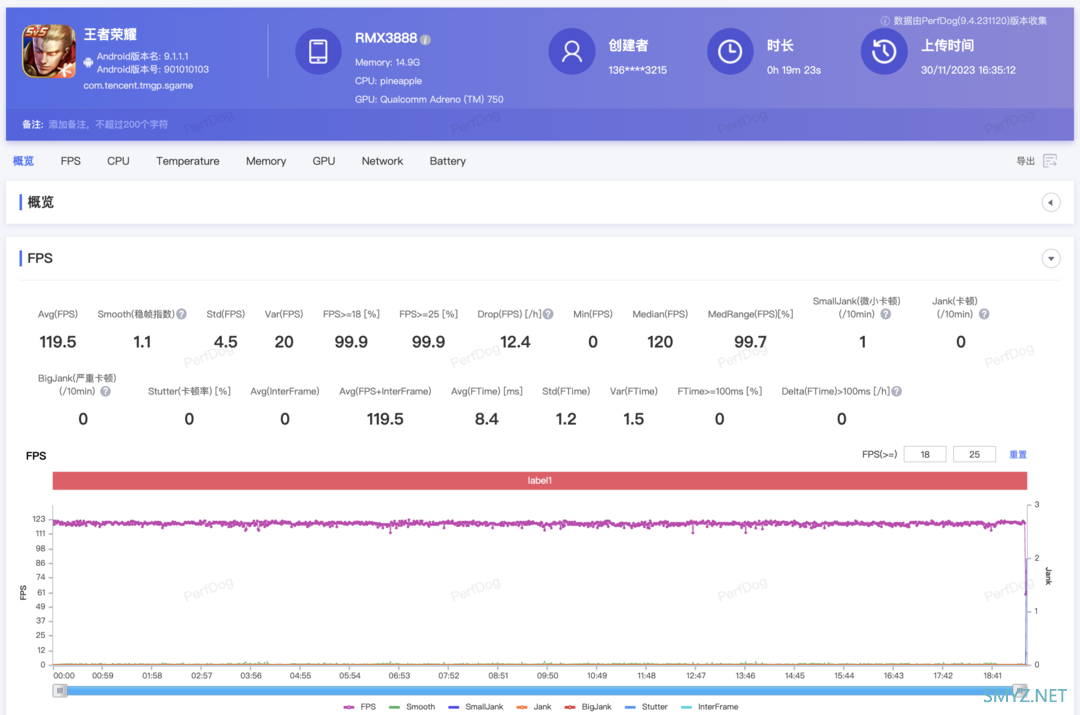The height and width of the screenshot is (715, 1080).
Task: Click the FPS threshold field showing 18
Action: tap(925, 455)
